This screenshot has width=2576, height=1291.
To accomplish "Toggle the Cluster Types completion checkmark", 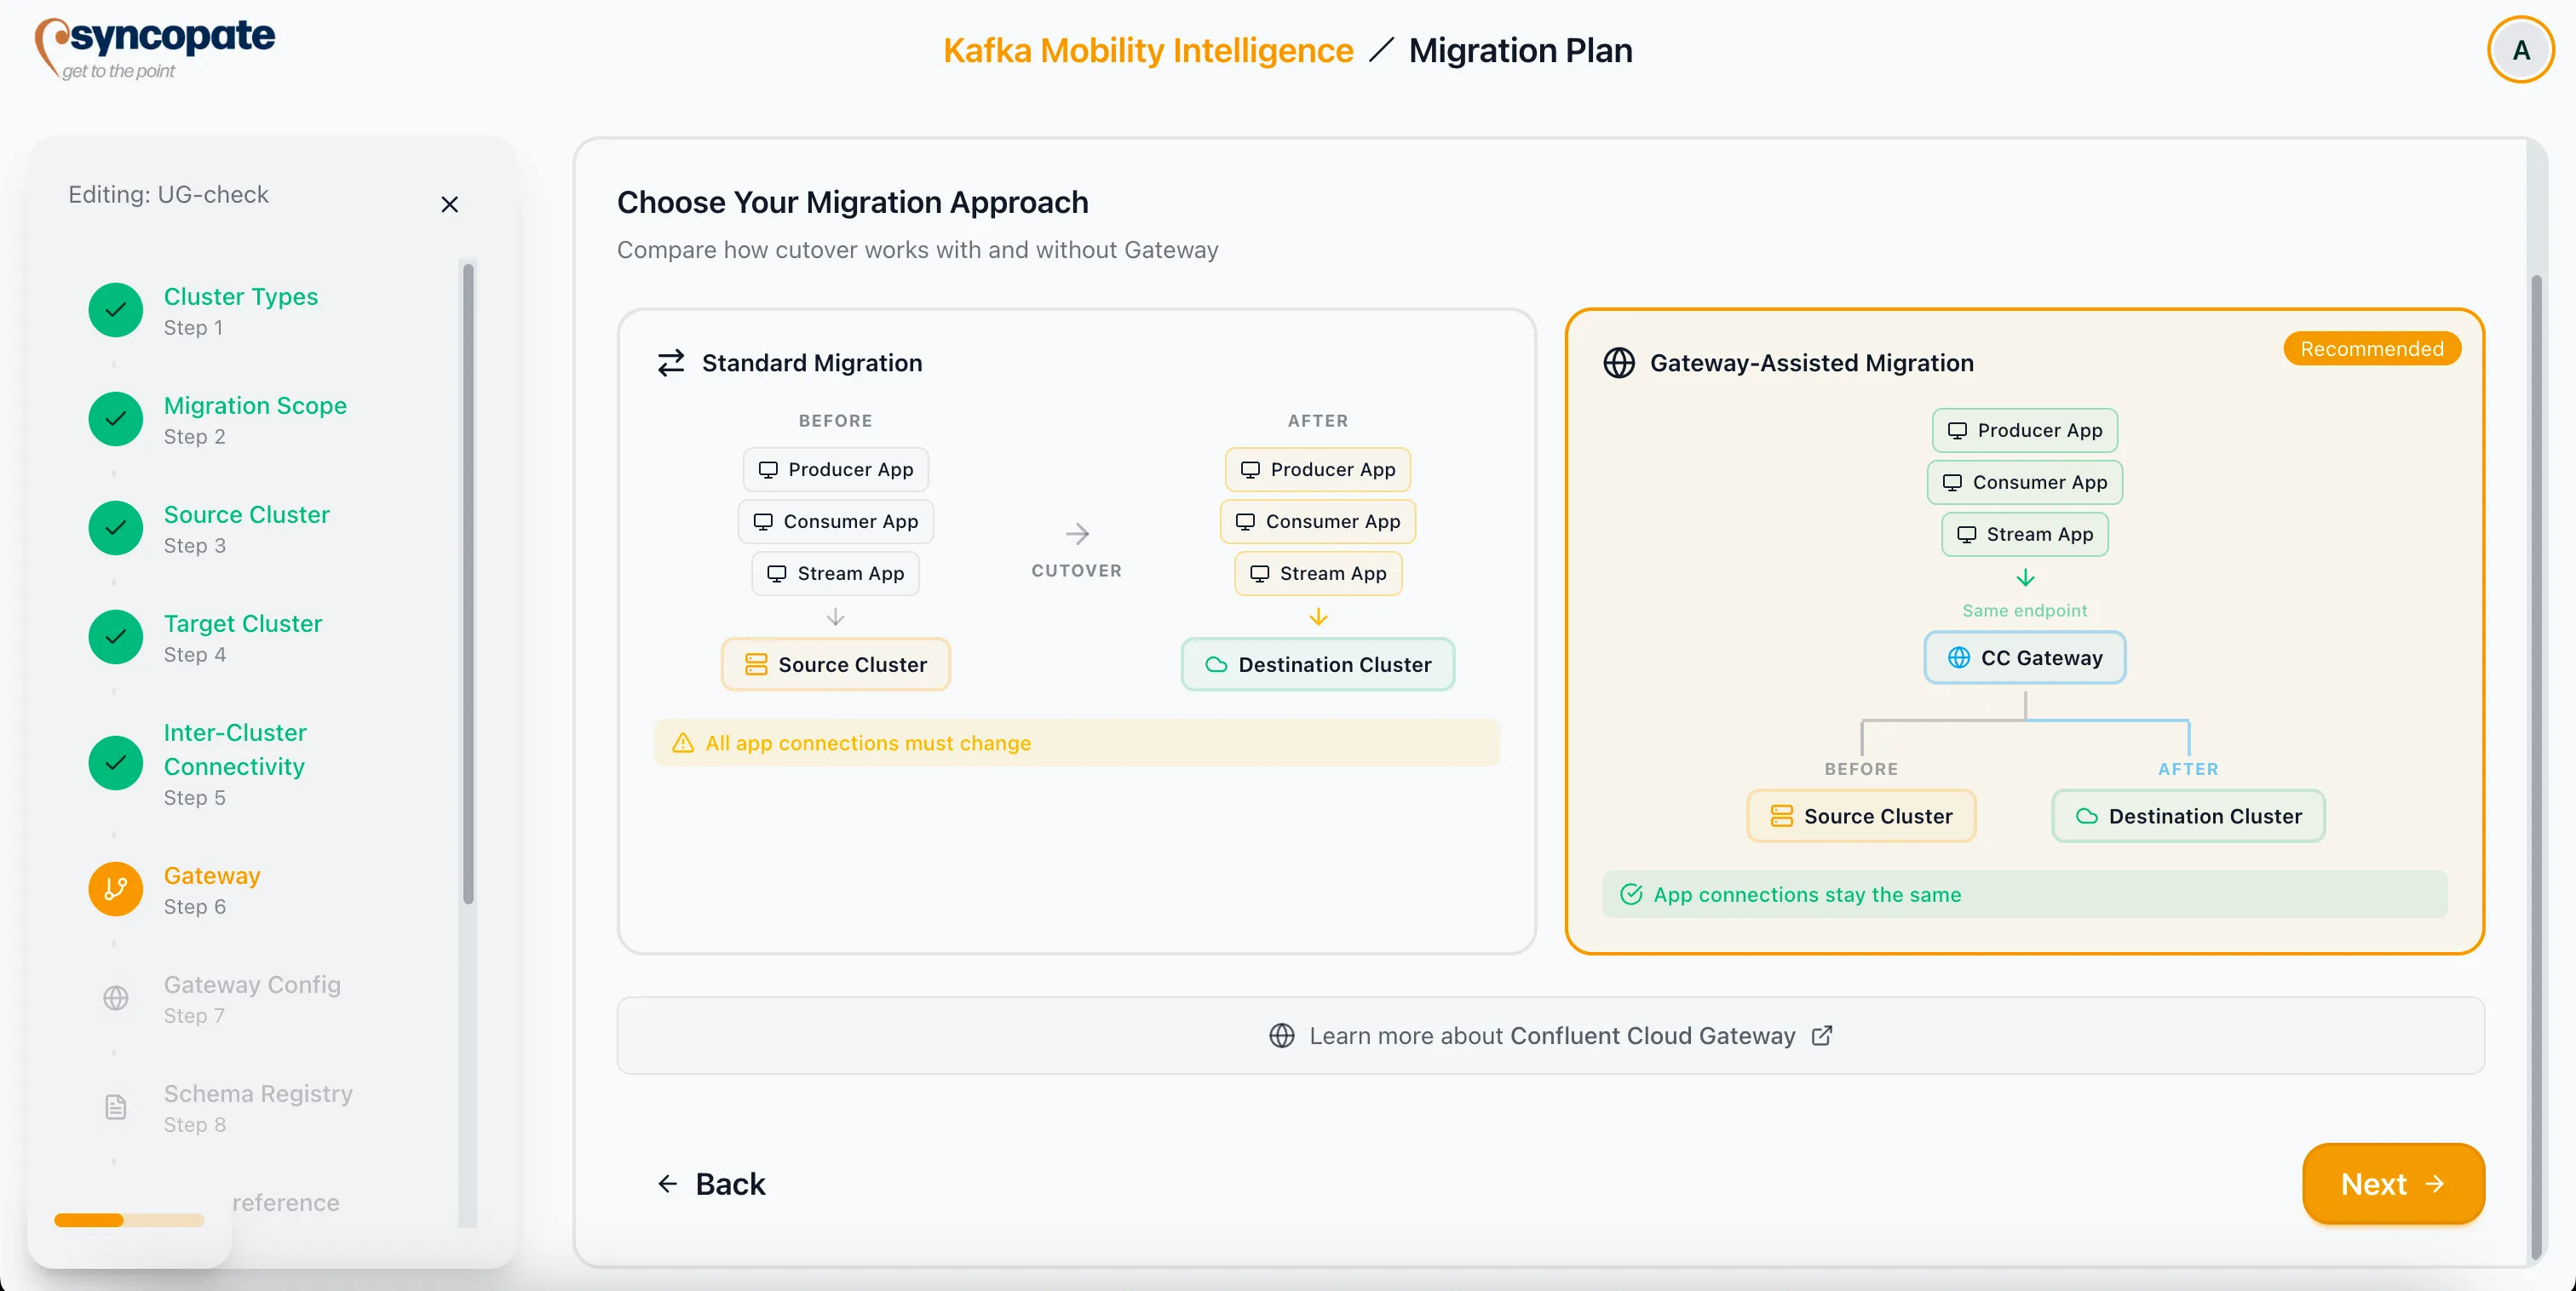I will [114, 310].
